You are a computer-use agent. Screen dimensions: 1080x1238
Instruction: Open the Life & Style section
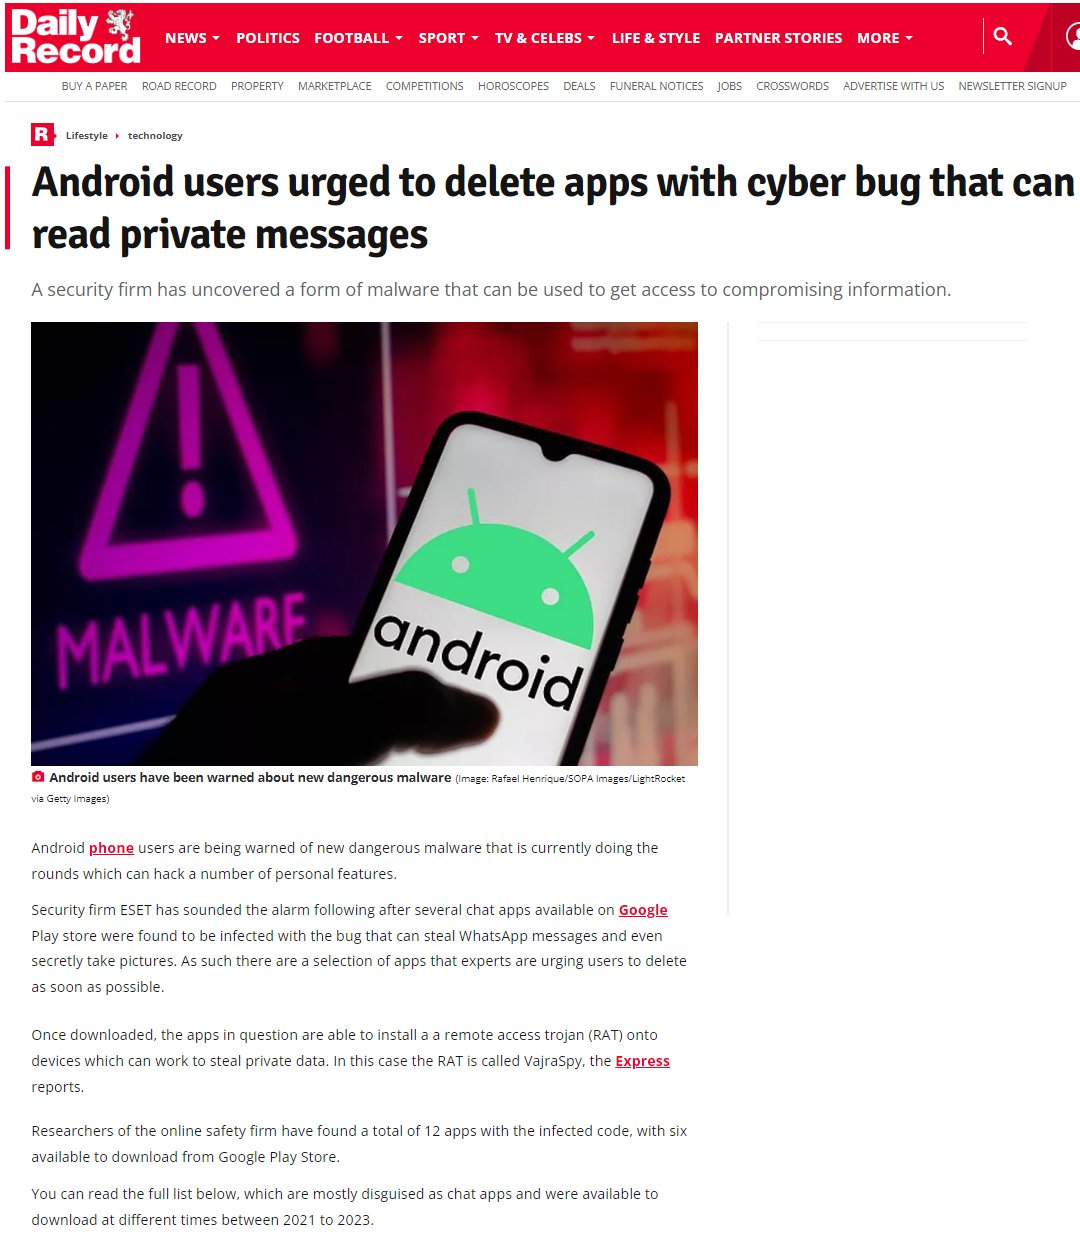[656, 38]
